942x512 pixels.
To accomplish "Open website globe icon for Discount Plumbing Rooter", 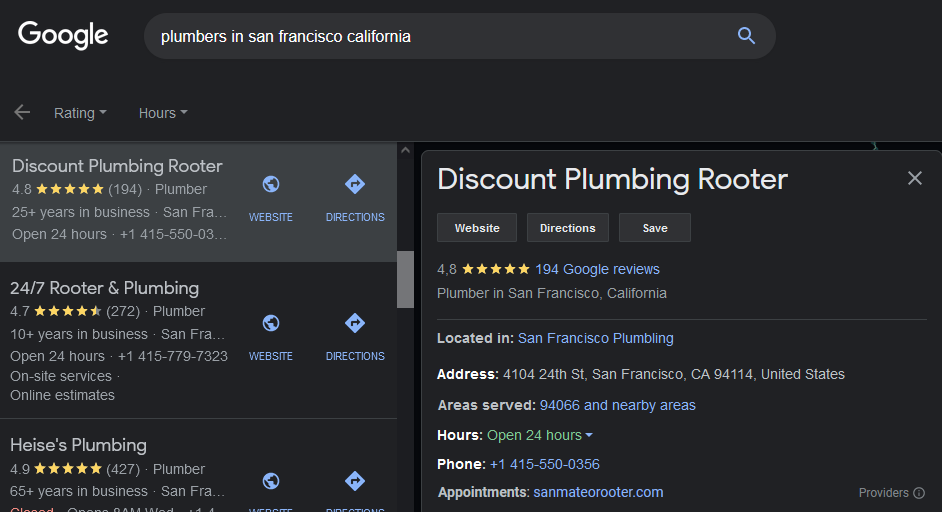I will (x=271, y=184).
